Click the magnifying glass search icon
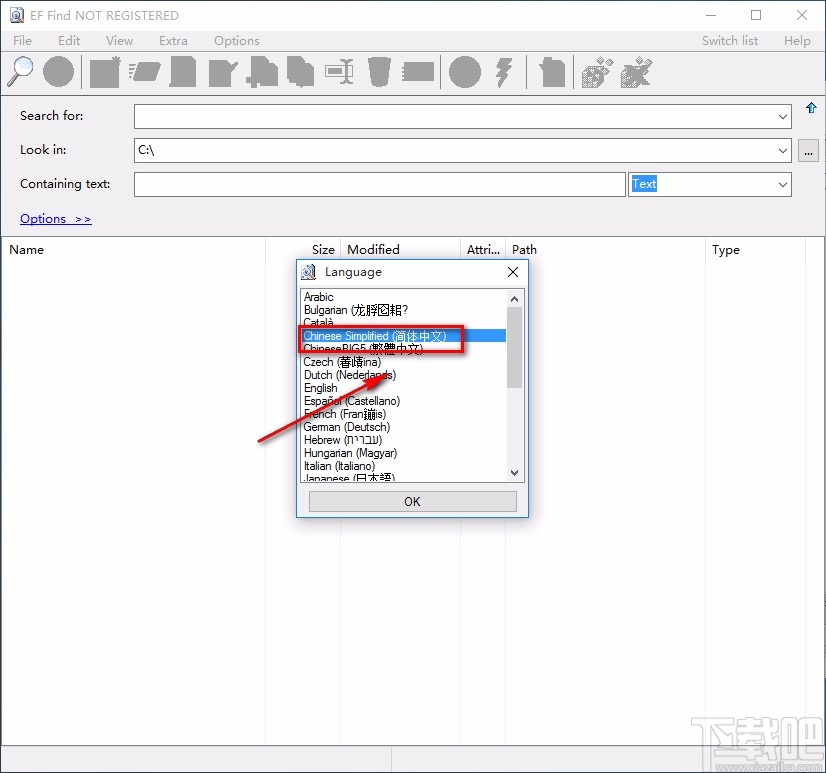Screen dimensions: 826x773 [x=20, y=72]
